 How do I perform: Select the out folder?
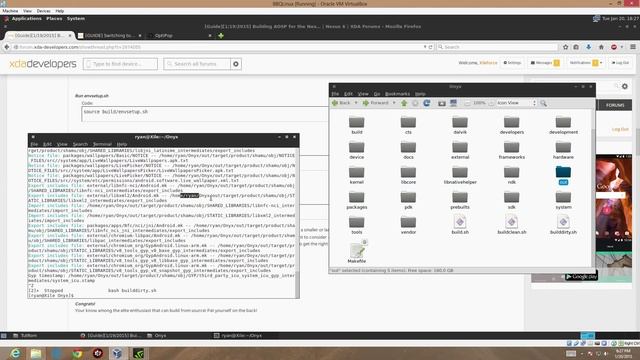coord(563,175)
